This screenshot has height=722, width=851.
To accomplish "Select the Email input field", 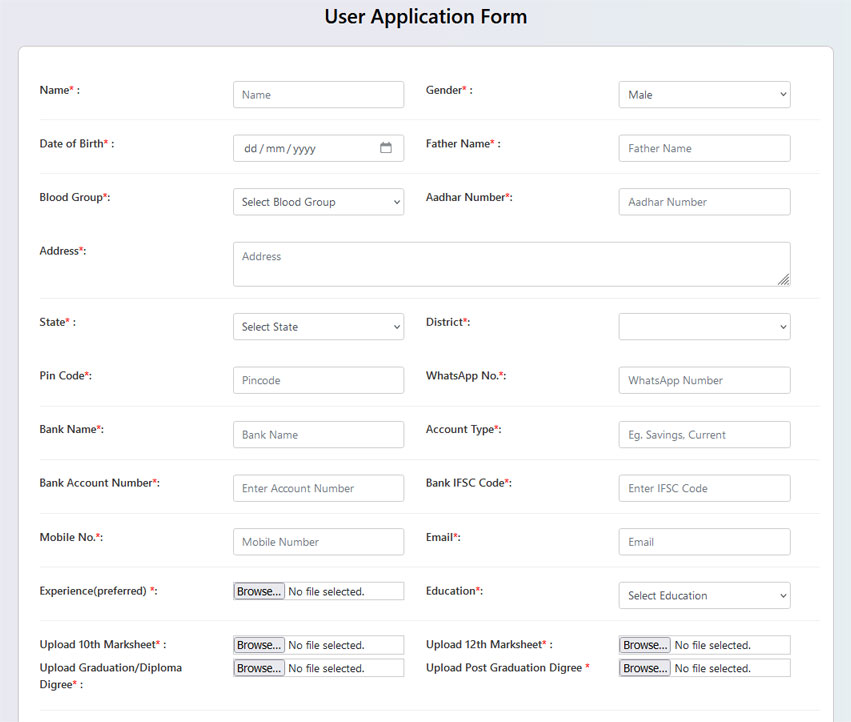I will [x=703, y=541].
